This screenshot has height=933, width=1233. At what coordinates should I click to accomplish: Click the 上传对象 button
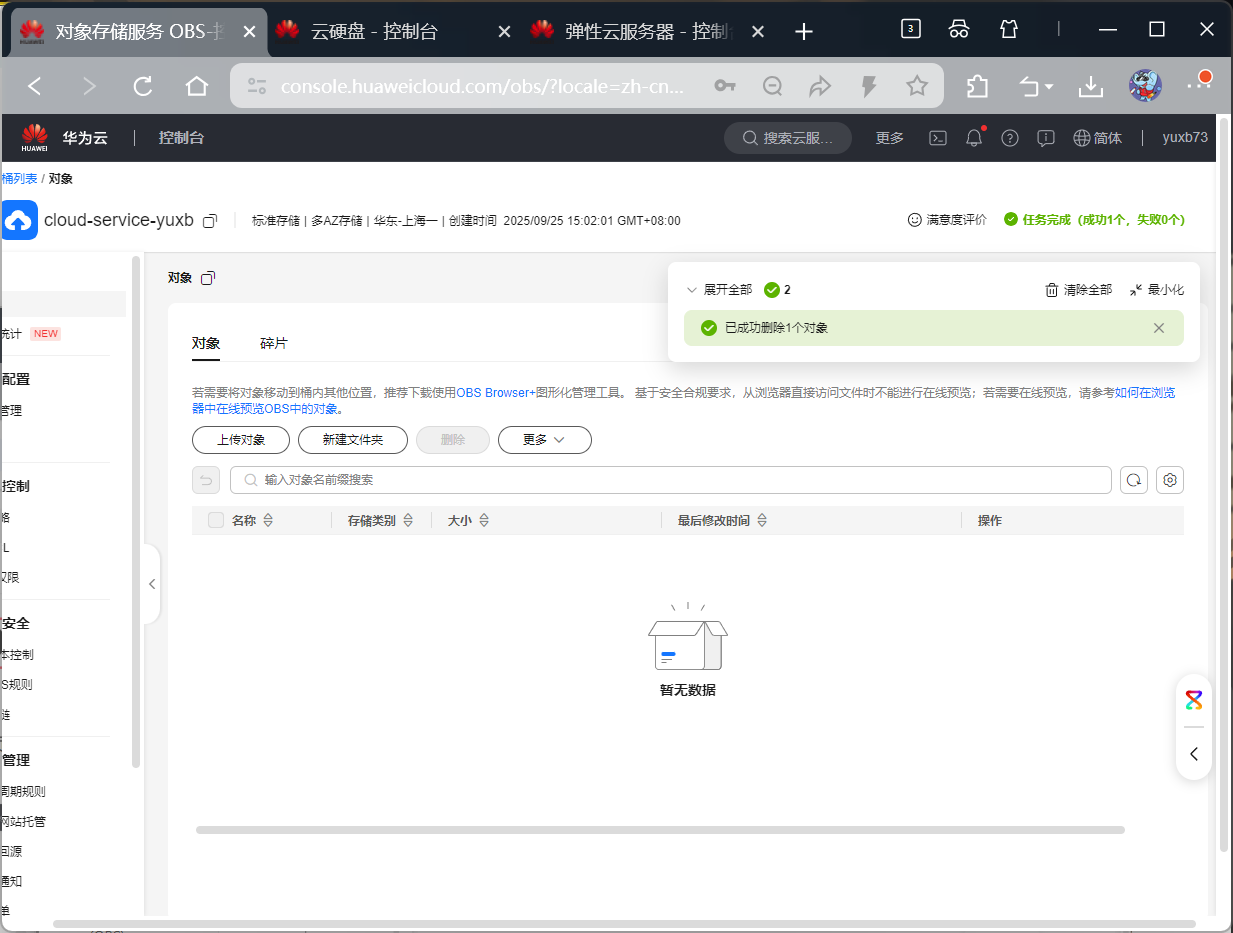point(241,440)
